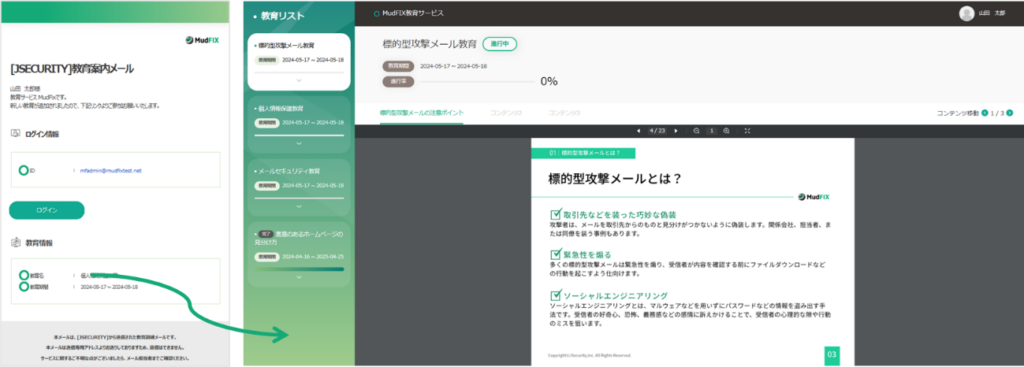The width and height of the screenshot is (1024, 367).
Task: Open fullscreen view of the slide
Action: tap(747, 131)
